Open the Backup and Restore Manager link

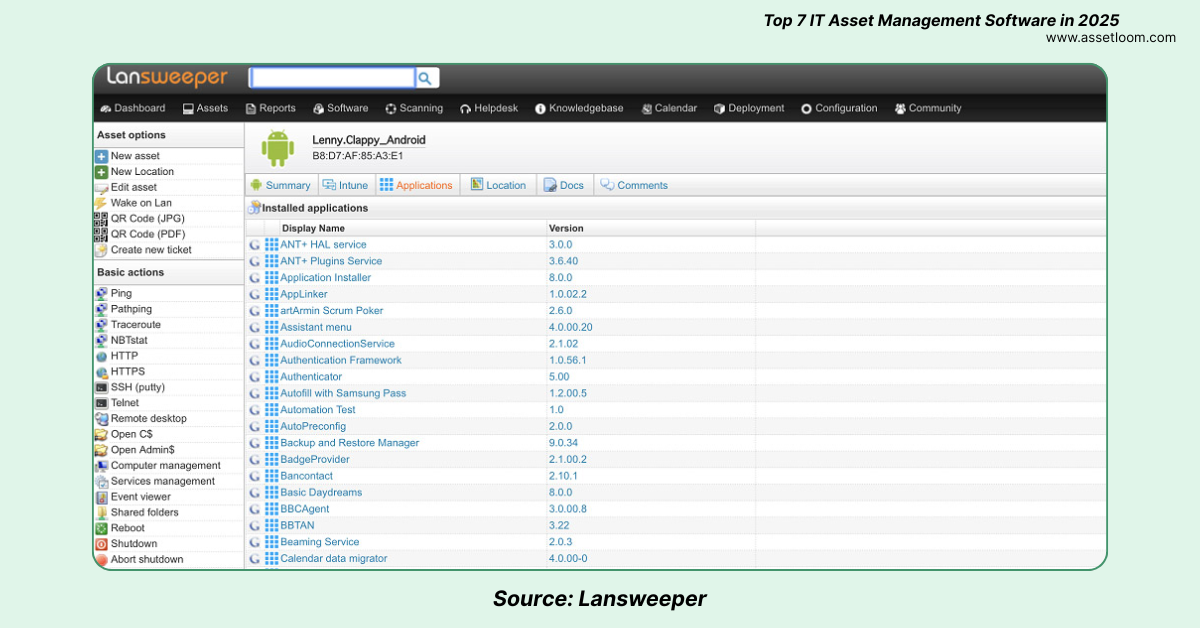(349, 443)
